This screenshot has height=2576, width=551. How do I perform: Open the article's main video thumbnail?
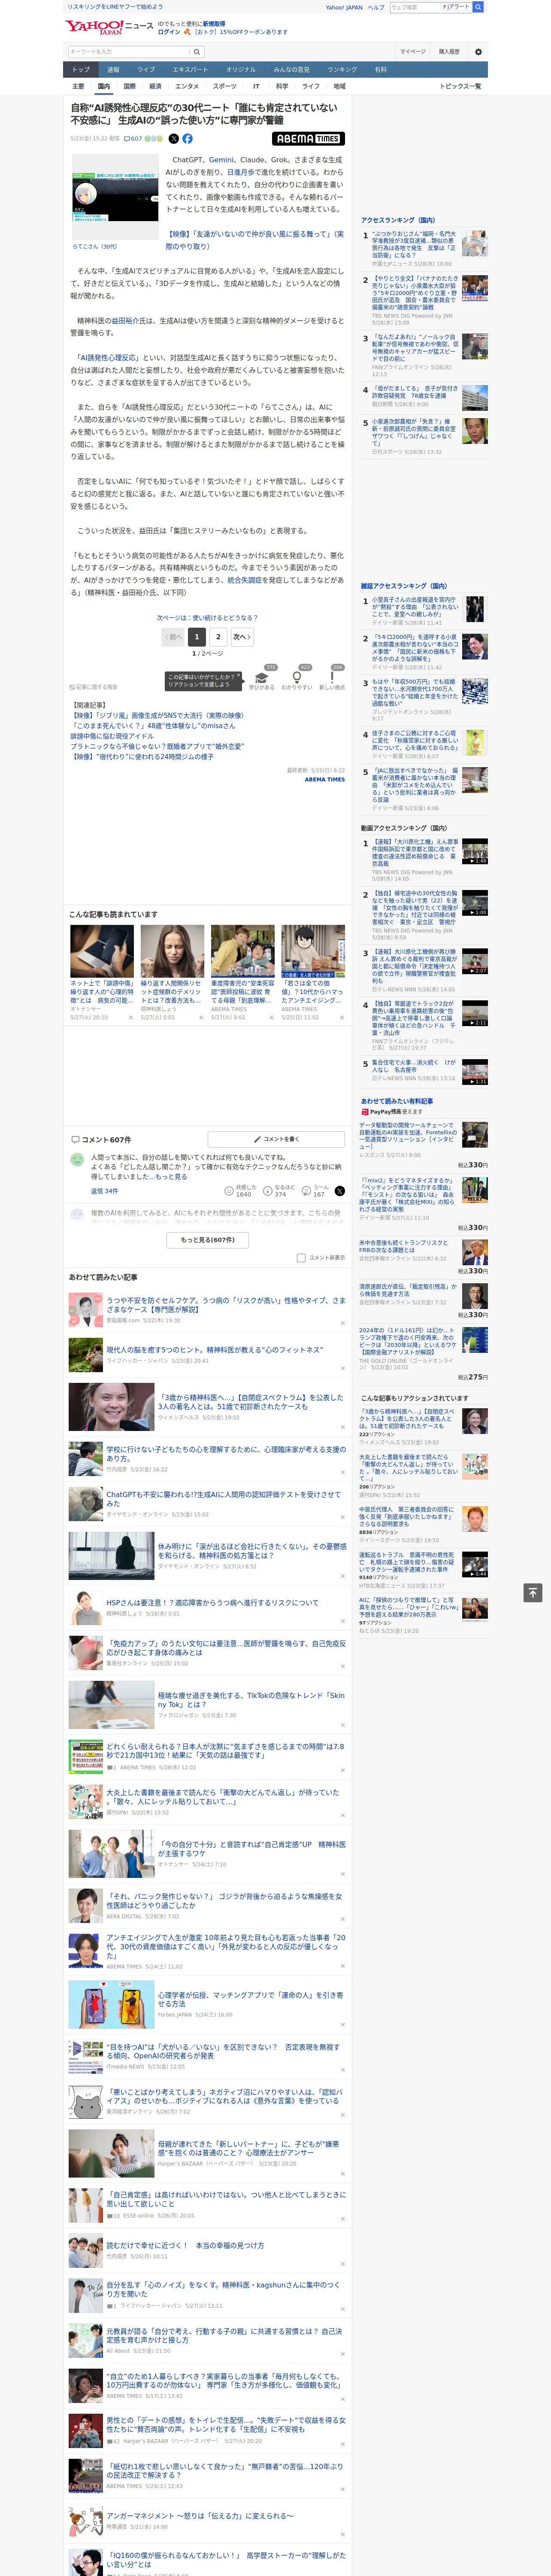coord(115,196)
